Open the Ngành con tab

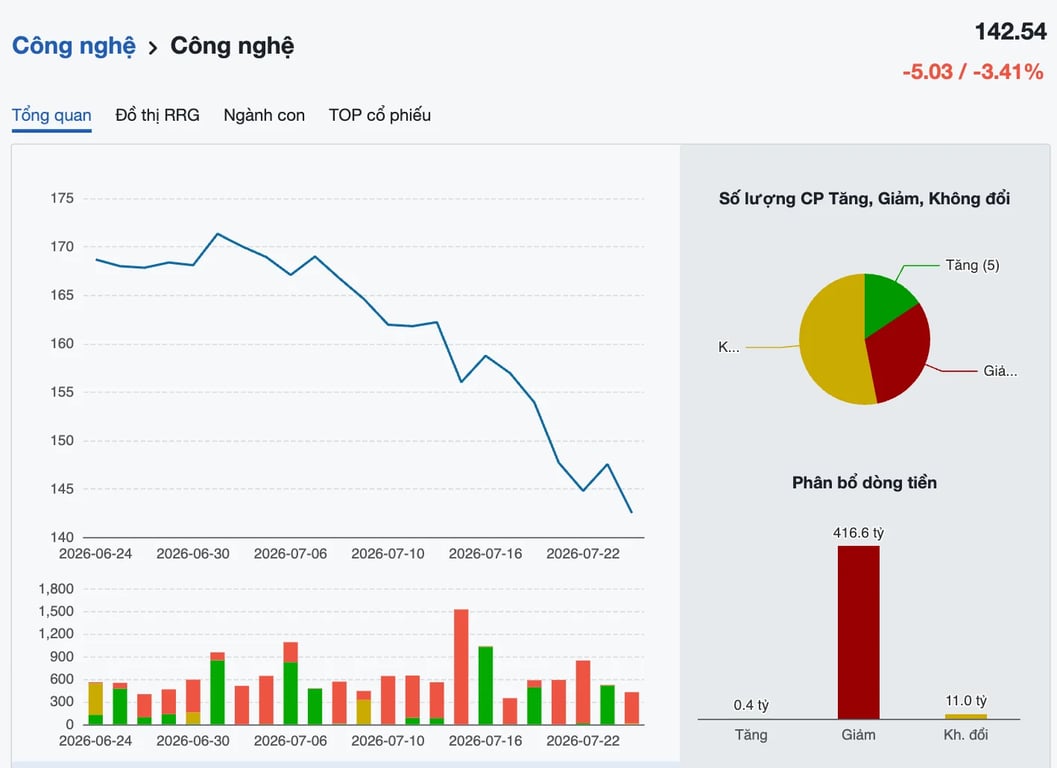[264, 115]
